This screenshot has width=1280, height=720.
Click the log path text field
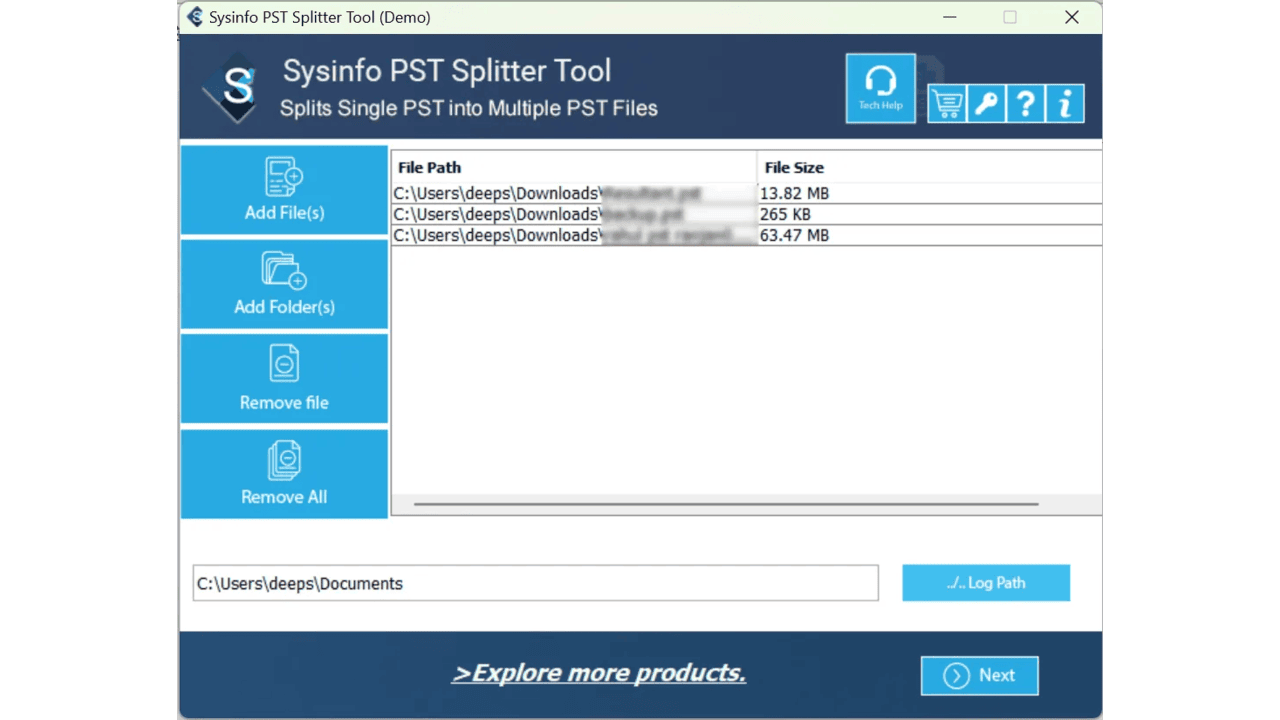tap(535, 583)
